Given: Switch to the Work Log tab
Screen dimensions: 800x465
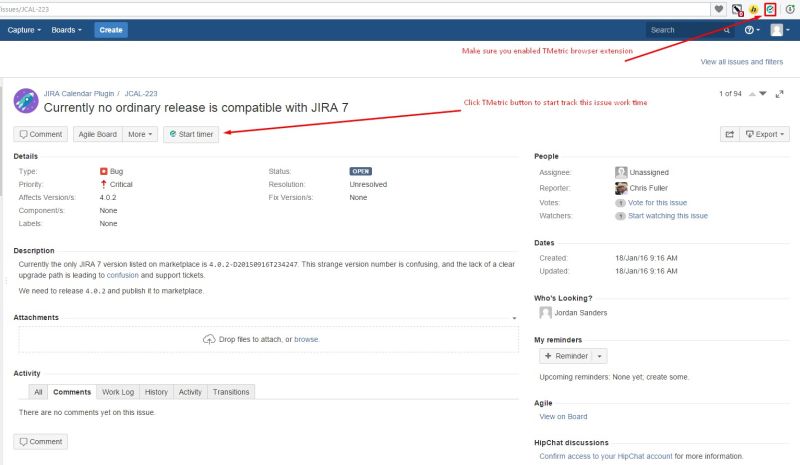Looking at the screenshot, I should (118, 392).
